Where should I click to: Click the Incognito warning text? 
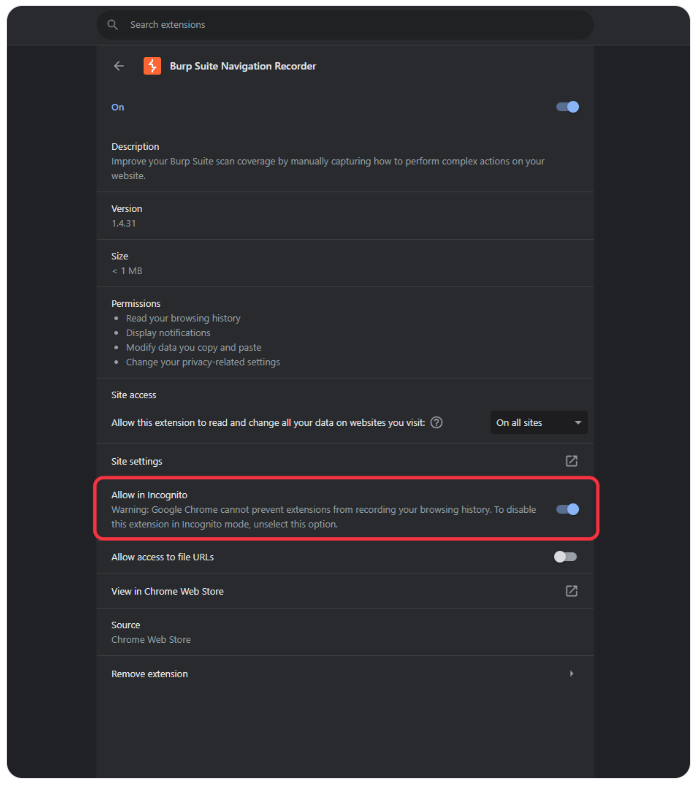[x=324, y=517]
